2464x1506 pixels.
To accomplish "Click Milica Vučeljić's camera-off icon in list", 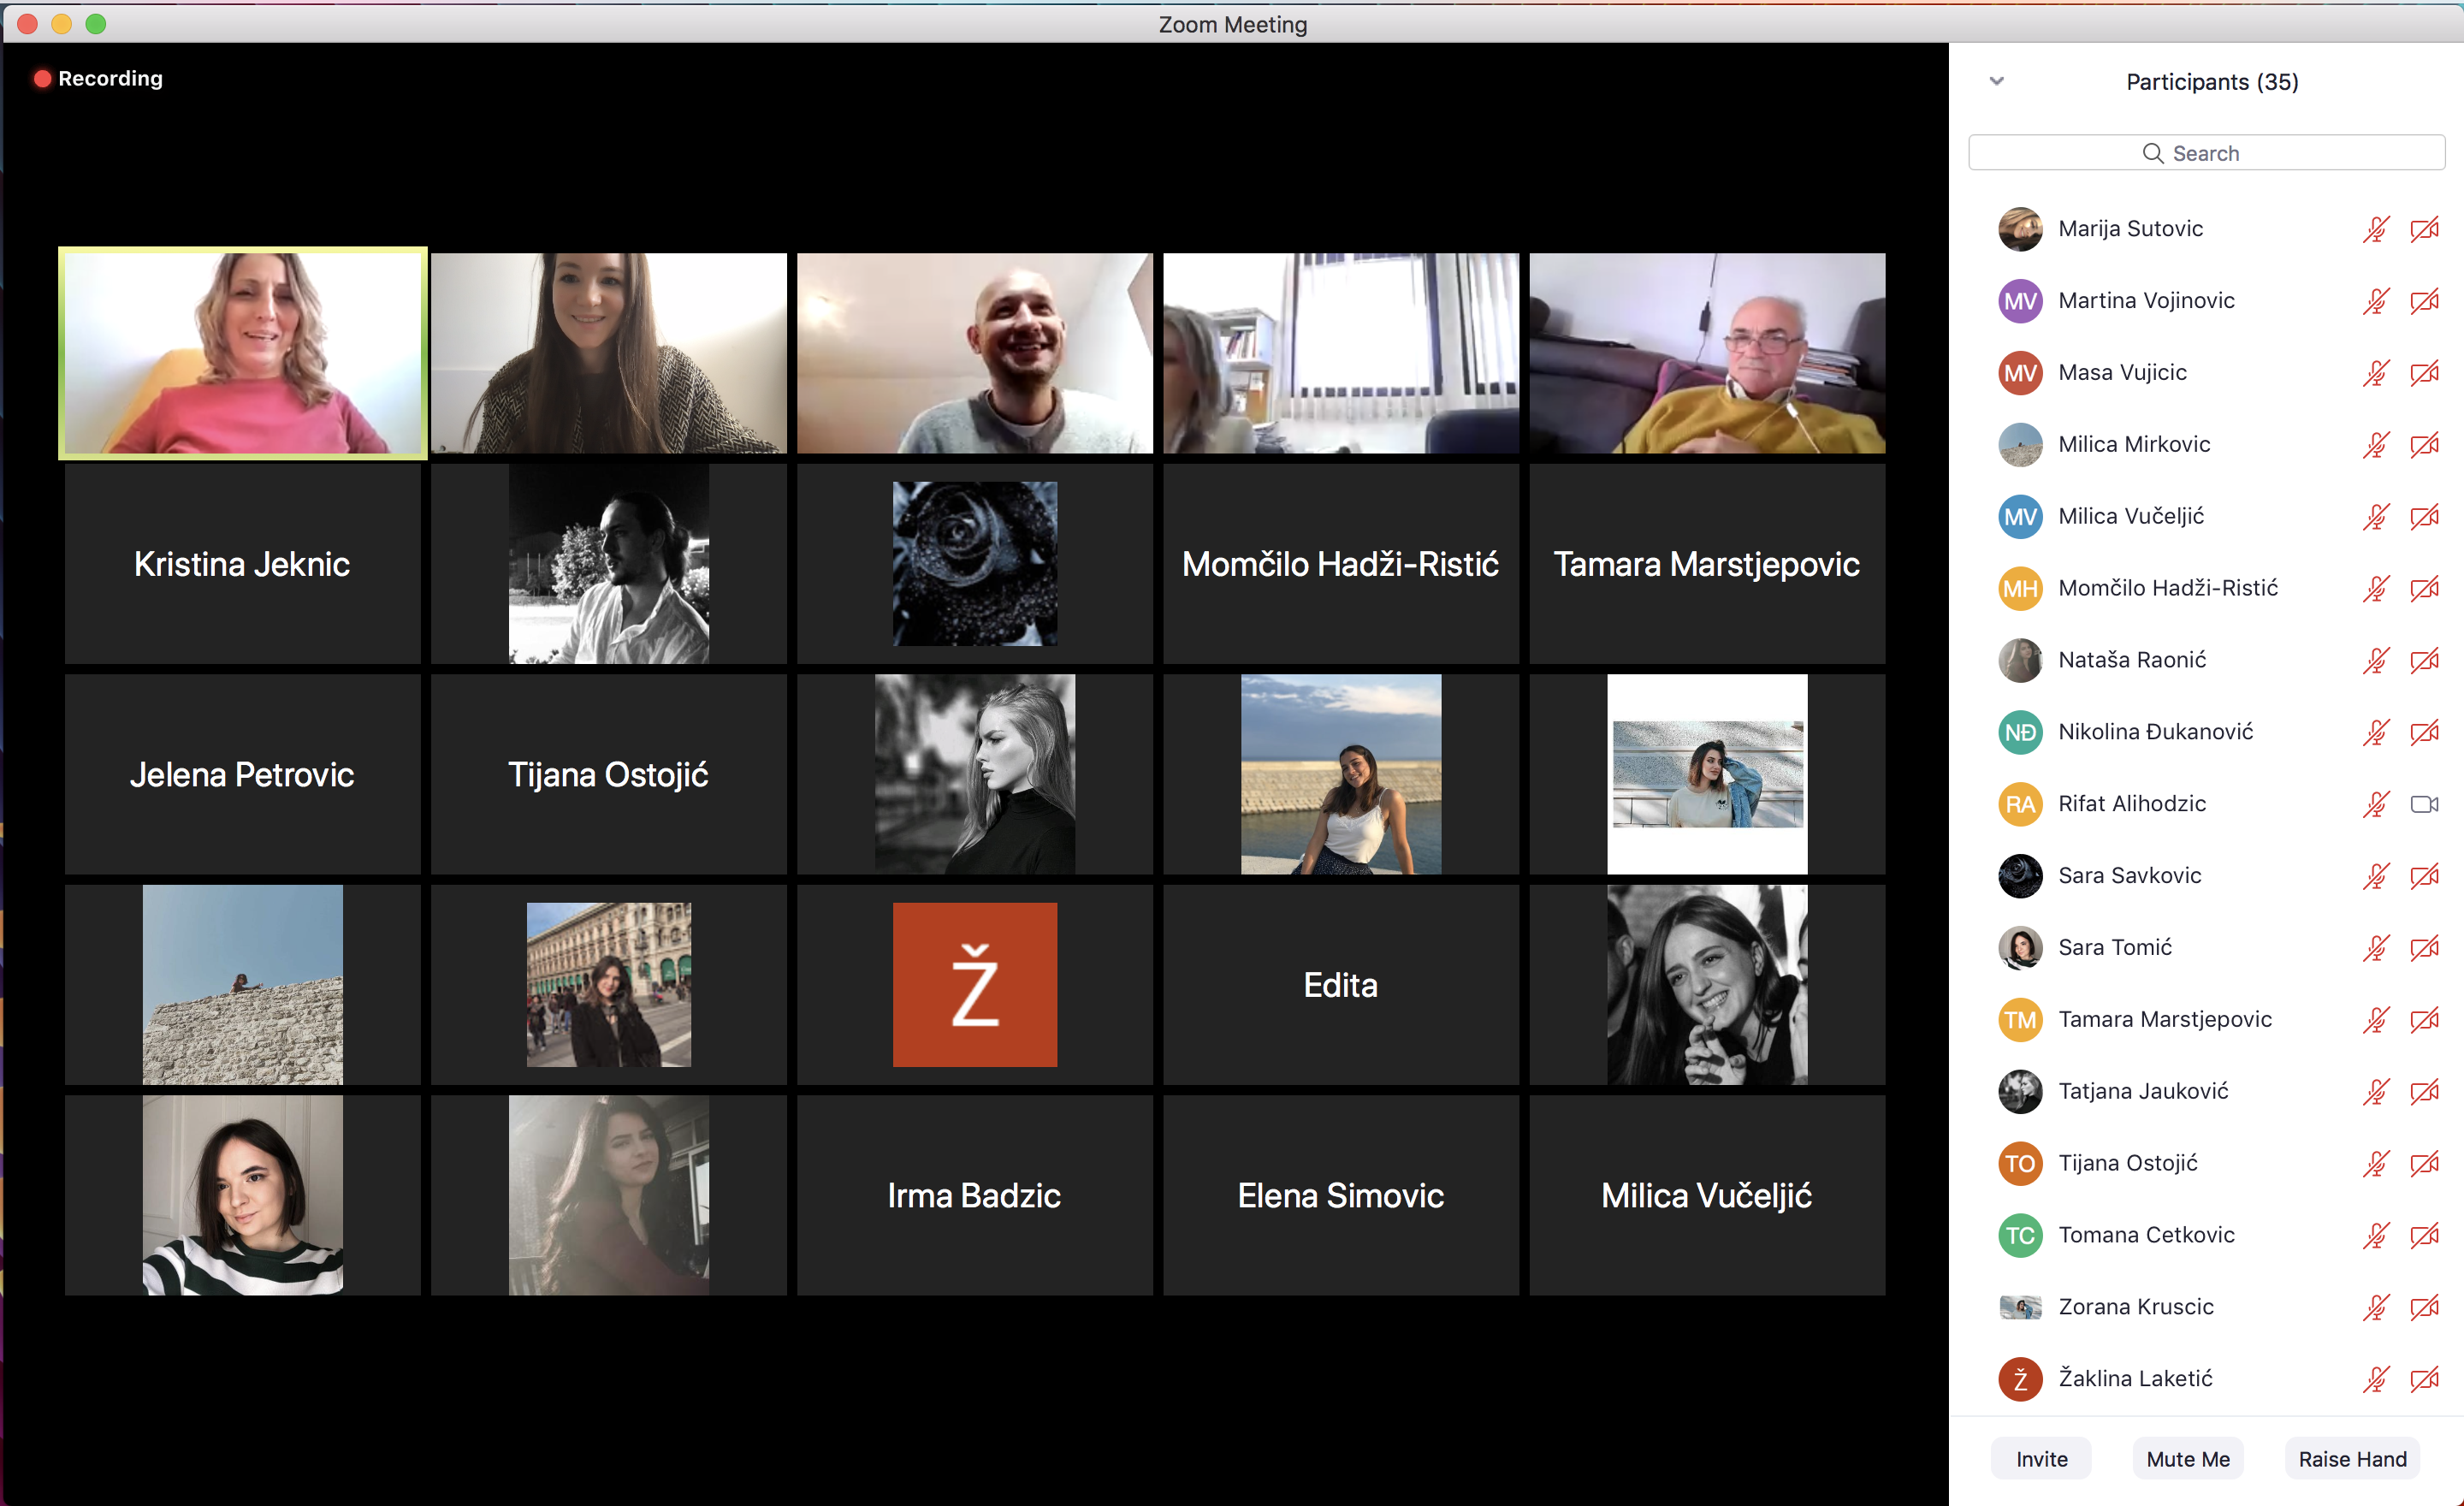I will pyautogui.click(x=2424, y=517).
